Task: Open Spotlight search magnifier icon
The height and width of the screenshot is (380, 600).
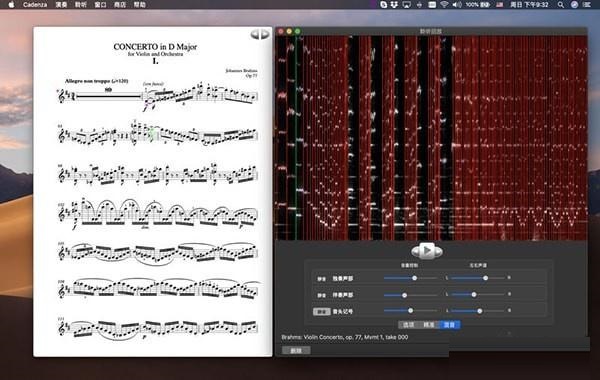Action: [561, 5]
